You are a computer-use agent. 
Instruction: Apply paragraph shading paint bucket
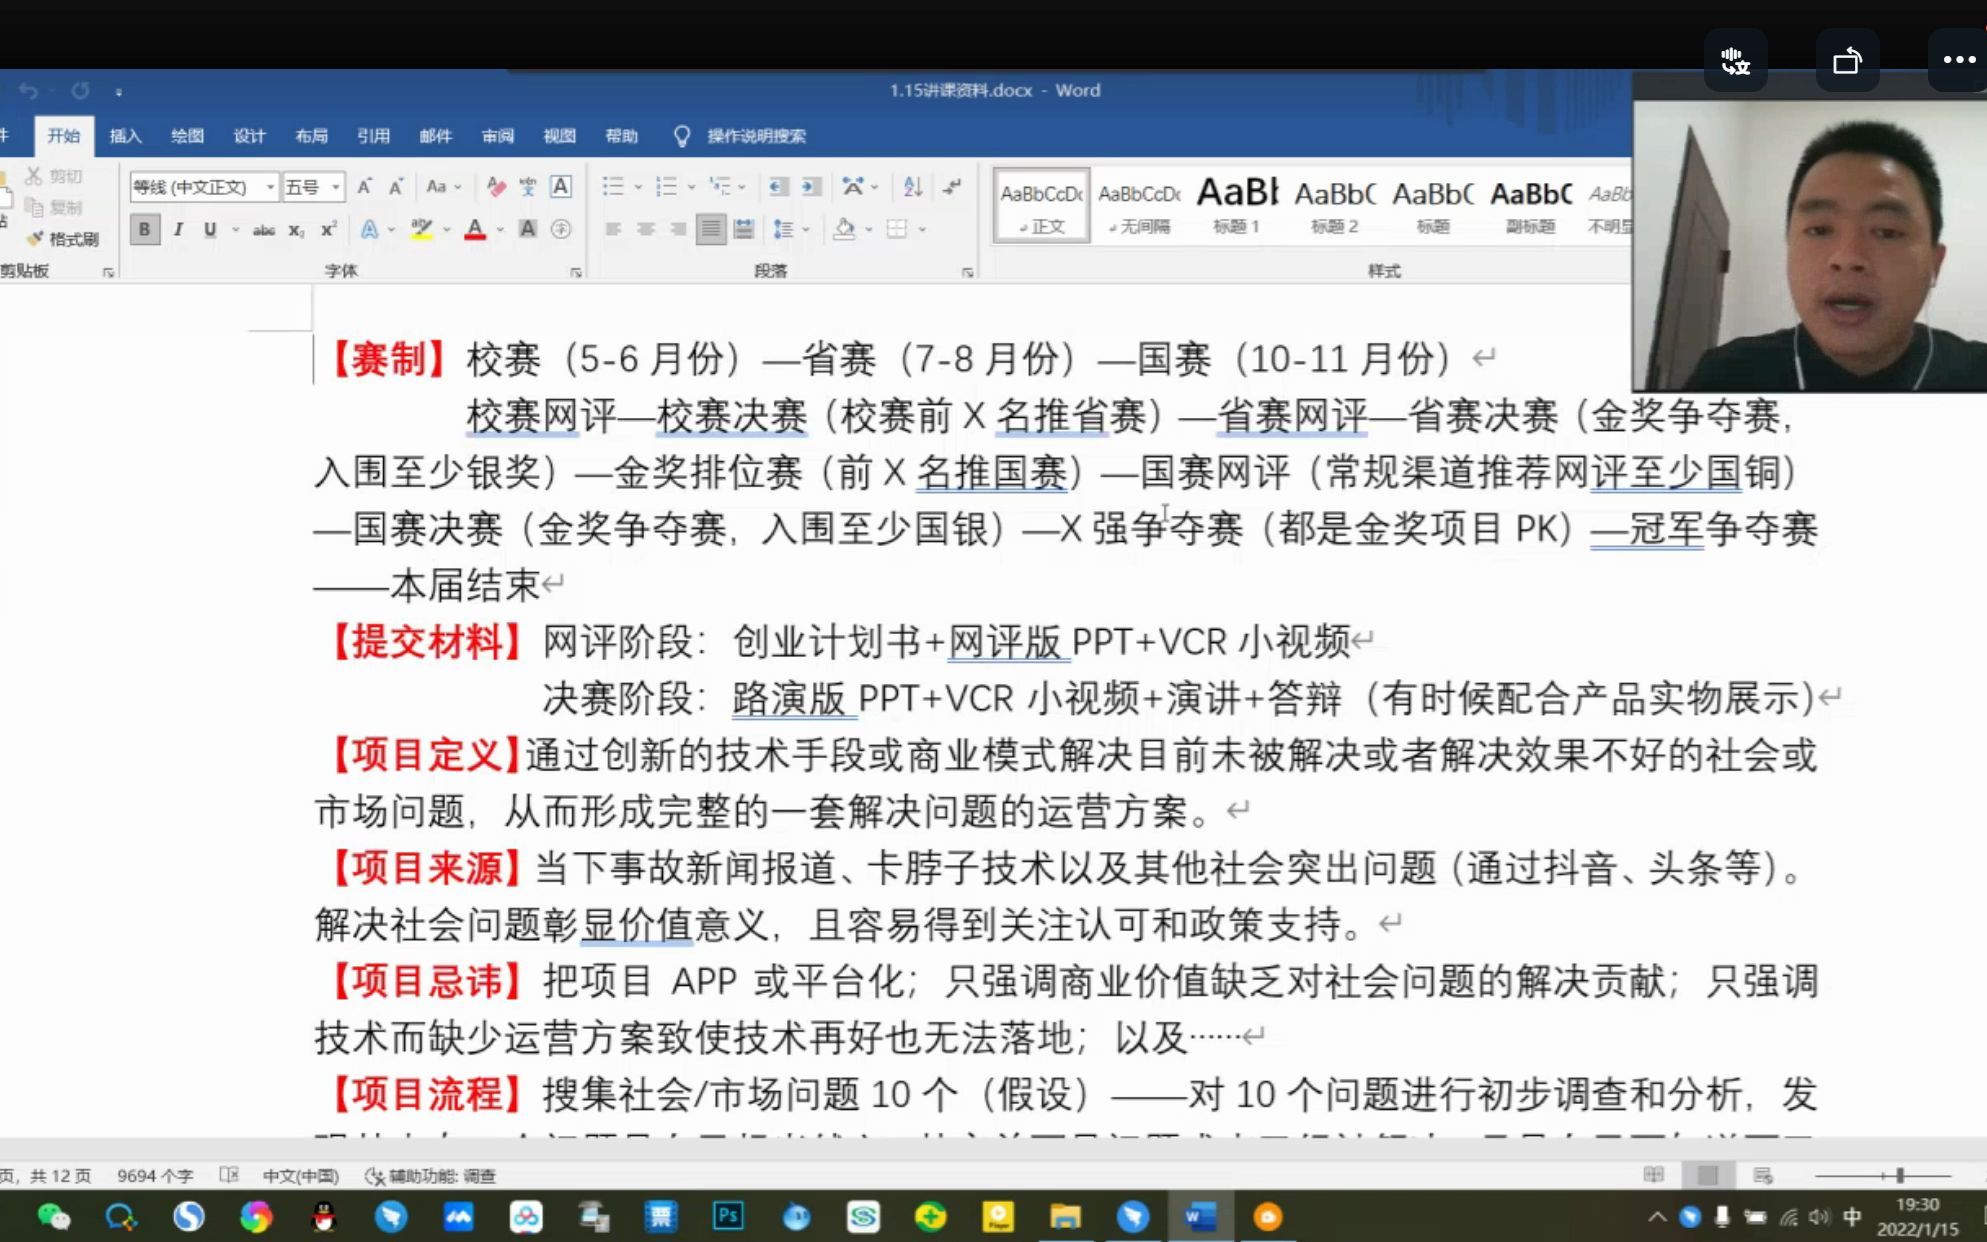845,229
